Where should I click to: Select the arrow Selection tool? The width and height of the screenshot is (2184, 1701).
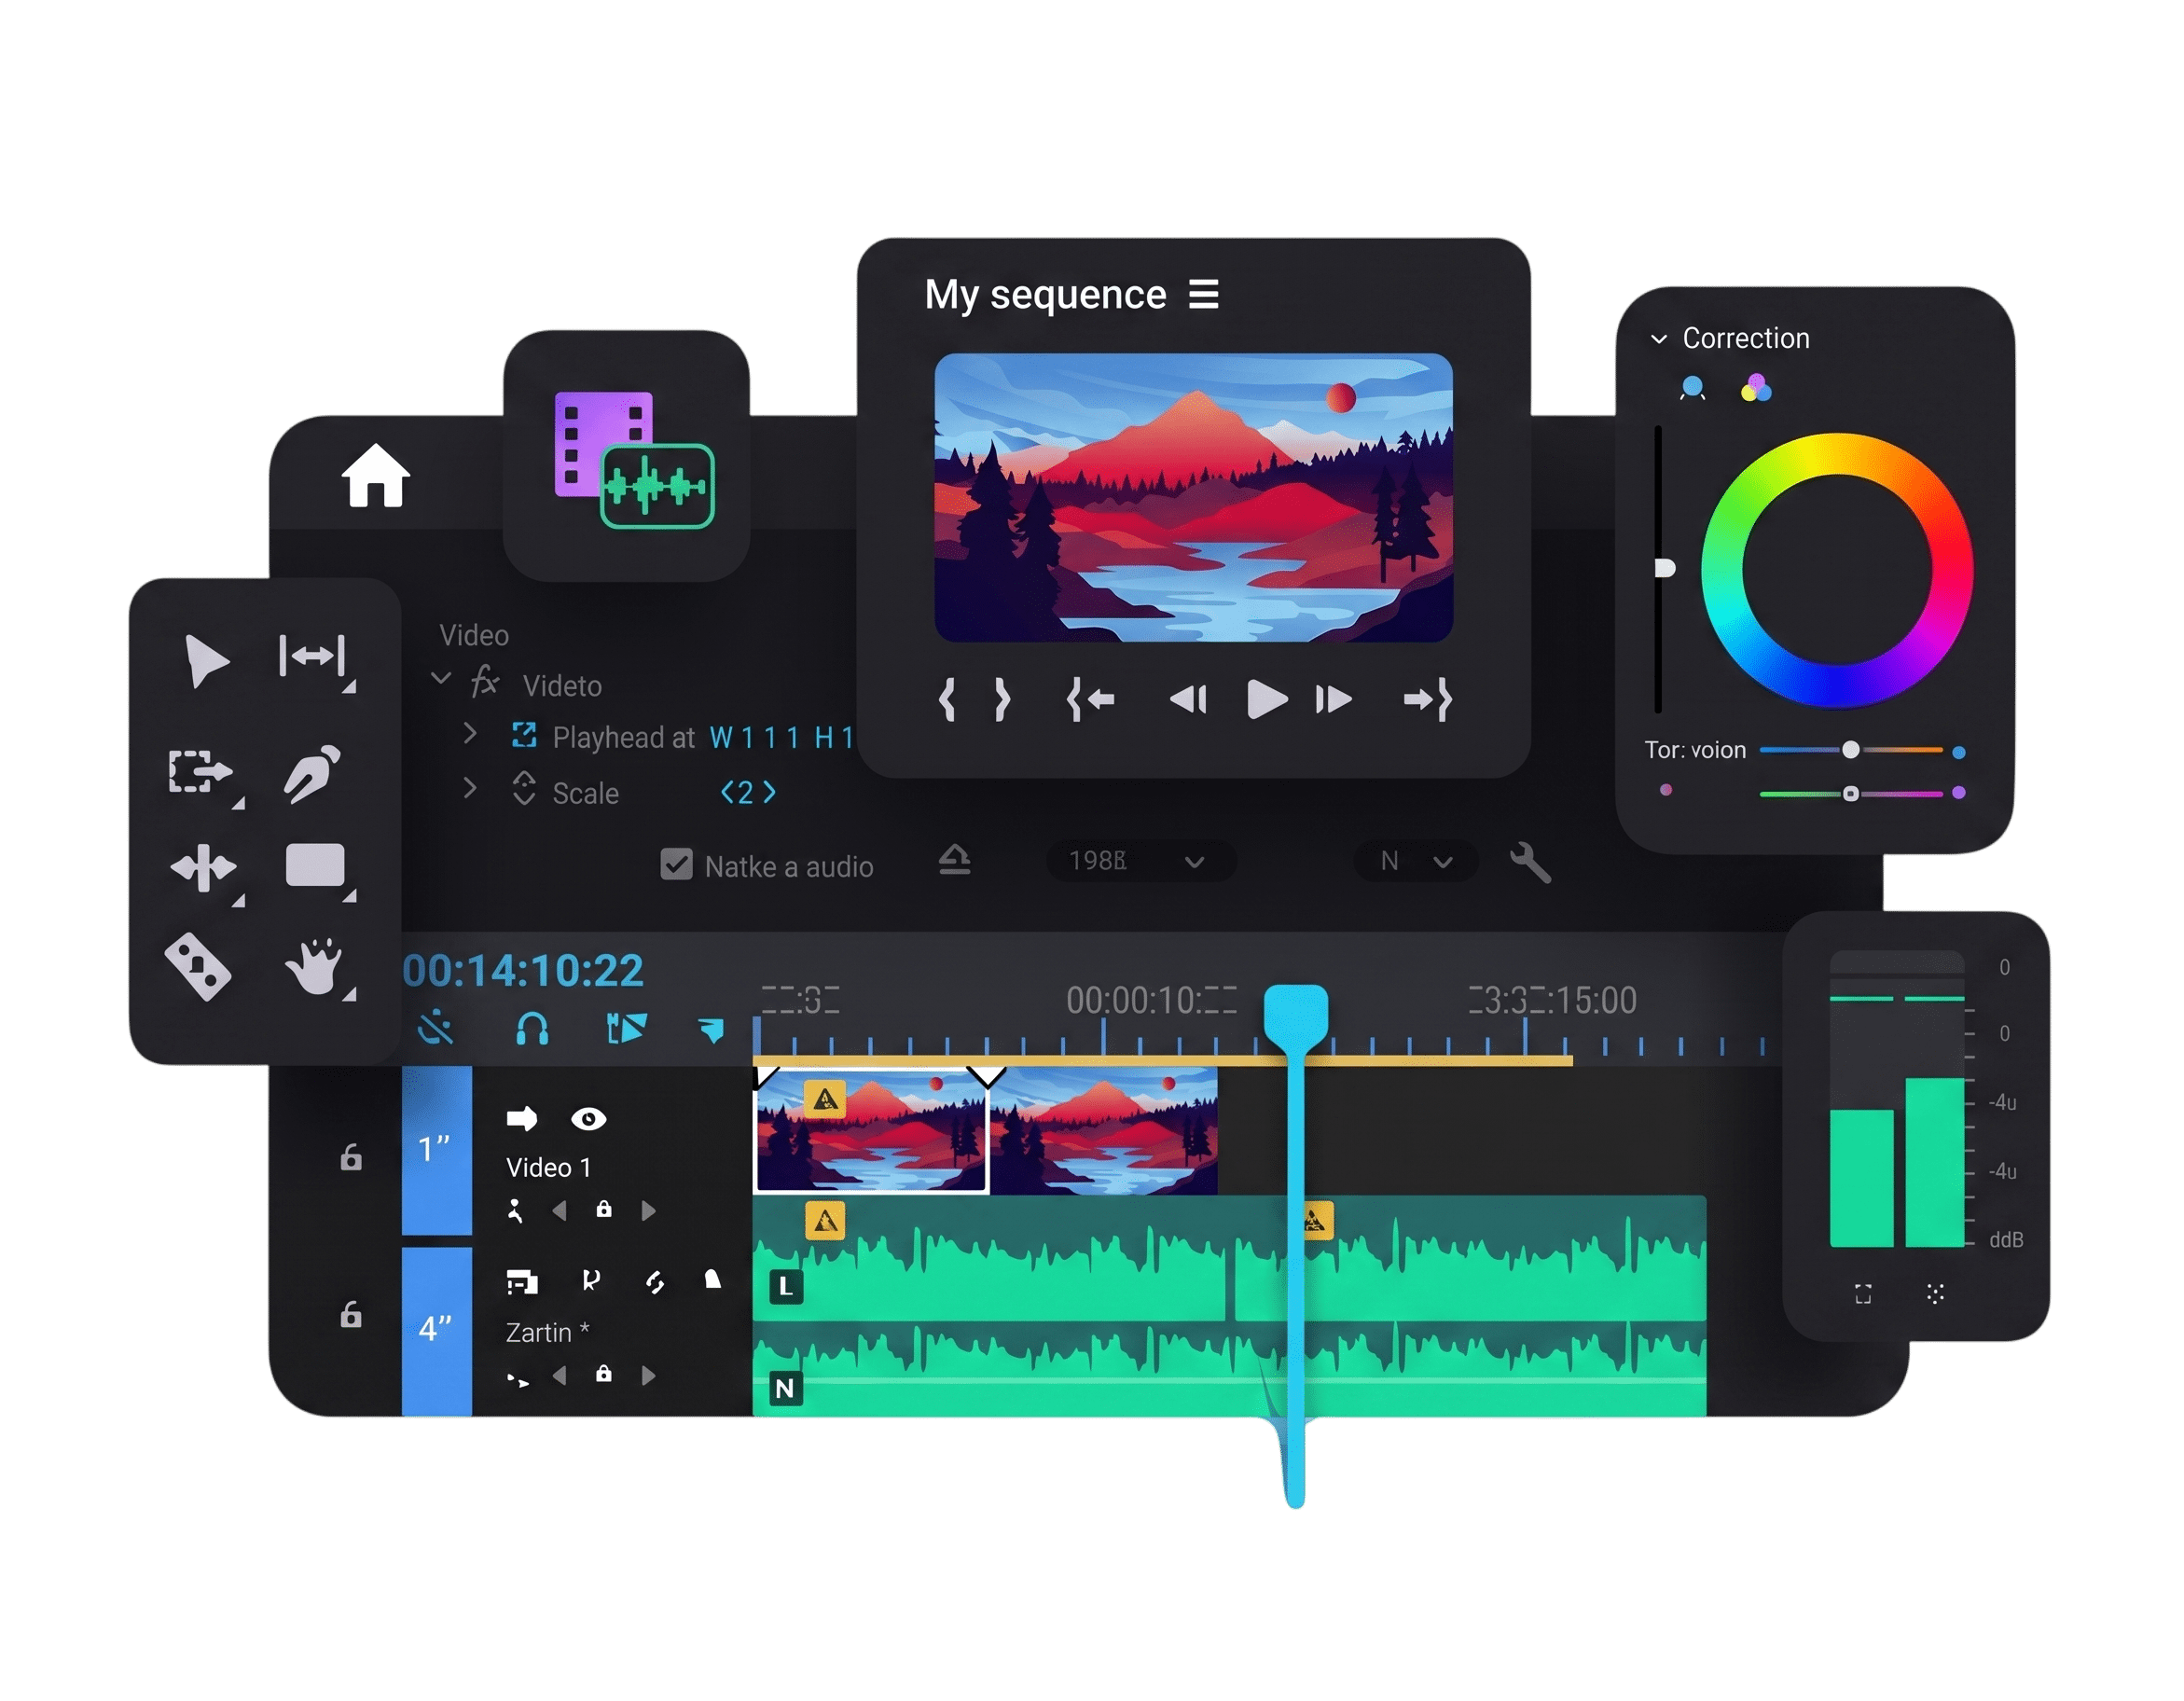click(207, 661)
